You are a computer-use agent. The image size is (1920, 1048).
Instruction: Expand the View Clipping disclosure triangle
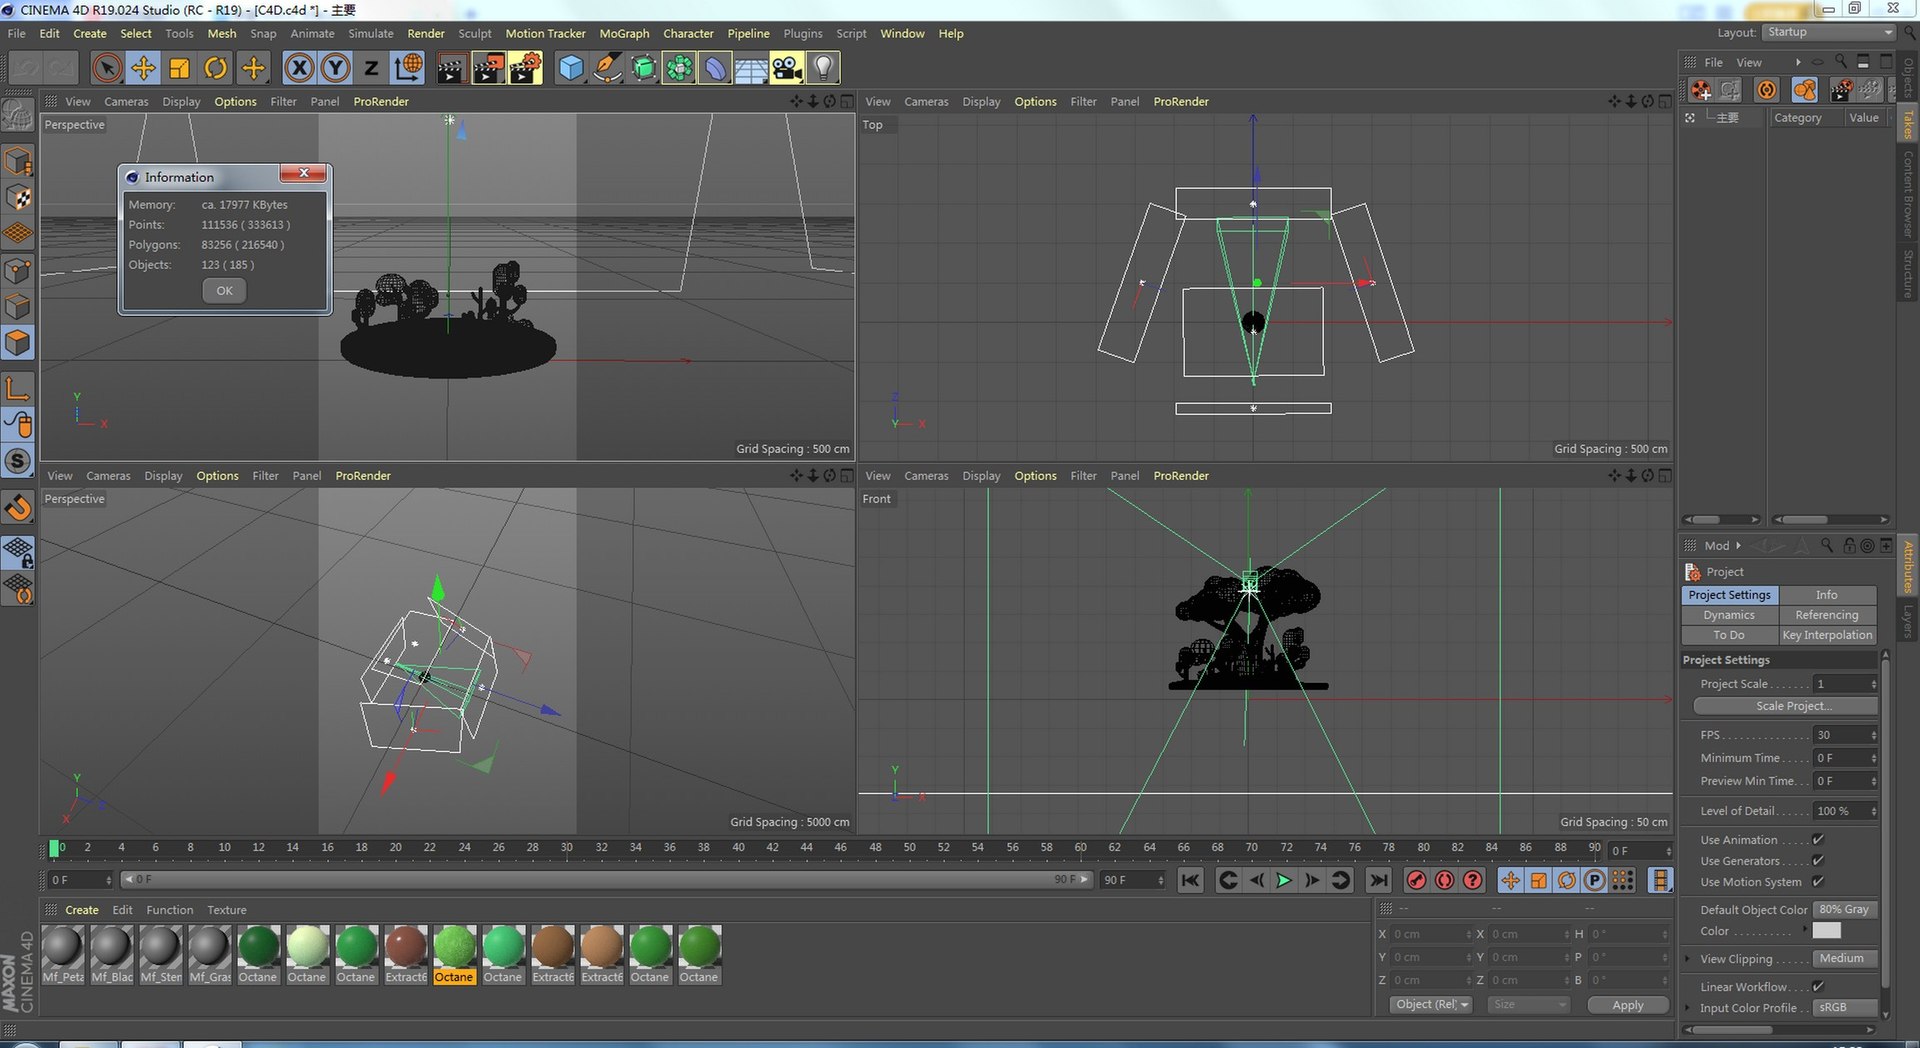pos(1688,959)
